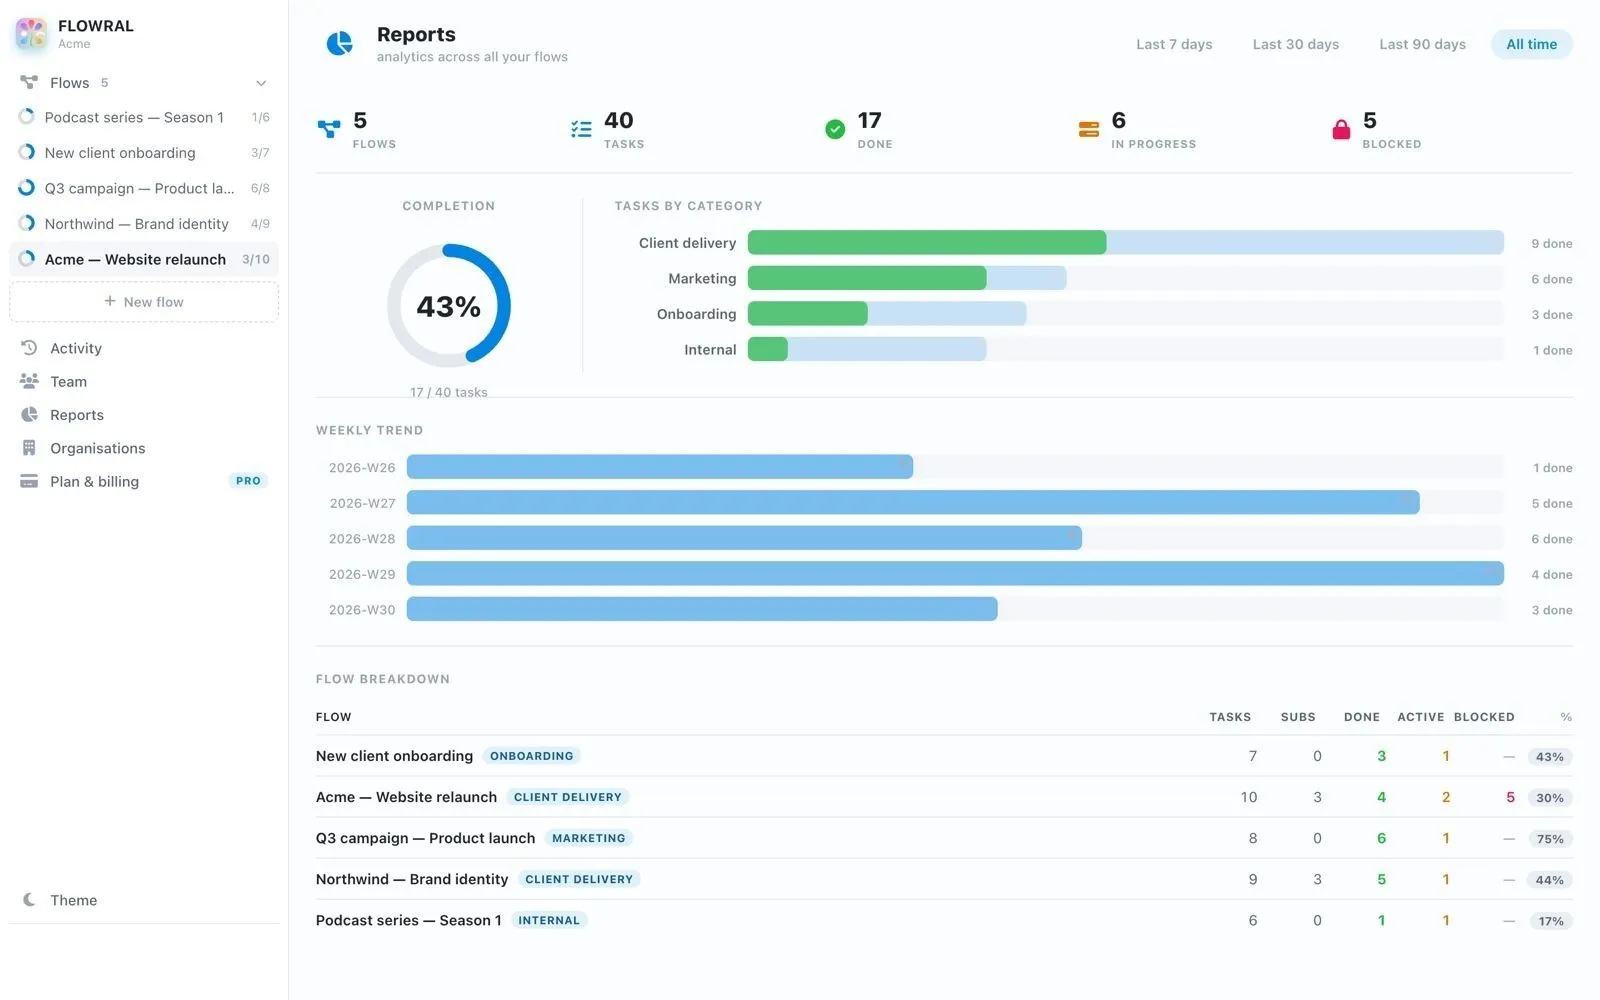
Task: Collapse the Flows list chevron
Action: coord(261,83)
